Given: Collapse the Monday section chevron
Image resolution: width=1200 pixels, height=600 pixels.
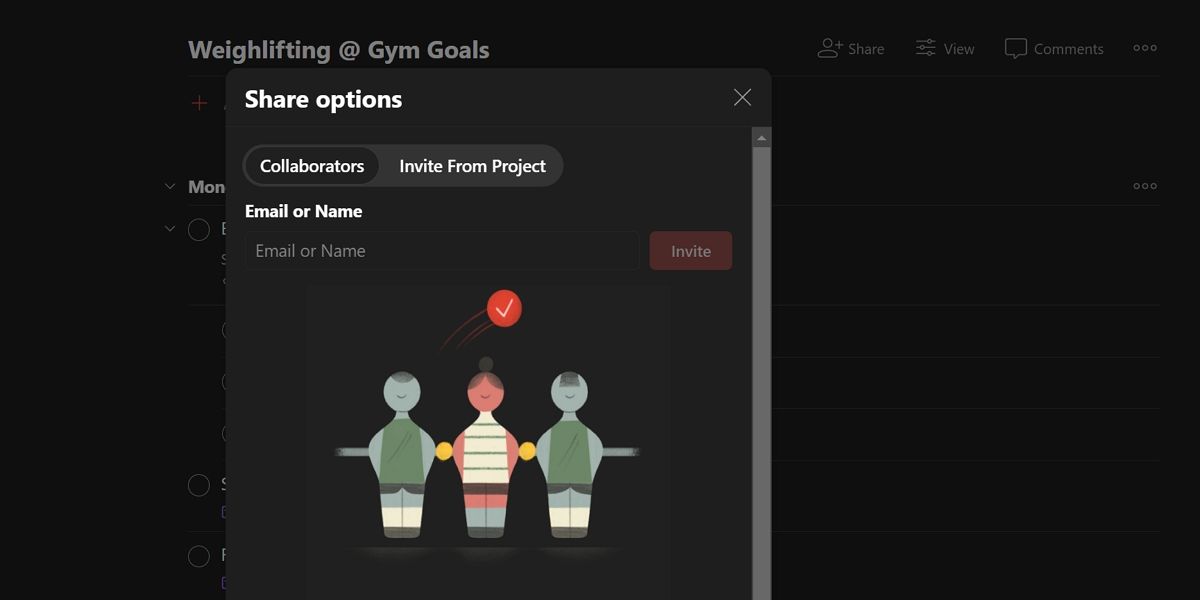Looking at the screenshot, I should (x=169, y=186).
